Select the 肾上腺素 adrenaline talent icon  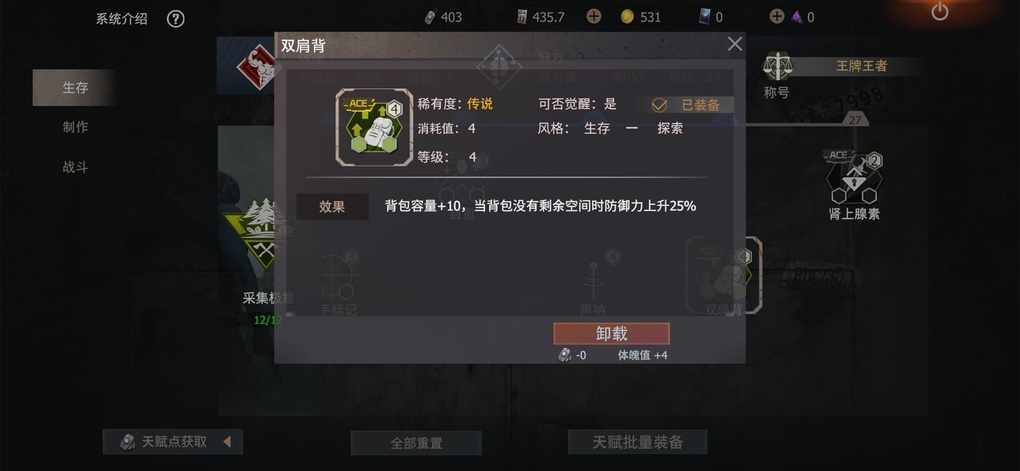point(853,177)
